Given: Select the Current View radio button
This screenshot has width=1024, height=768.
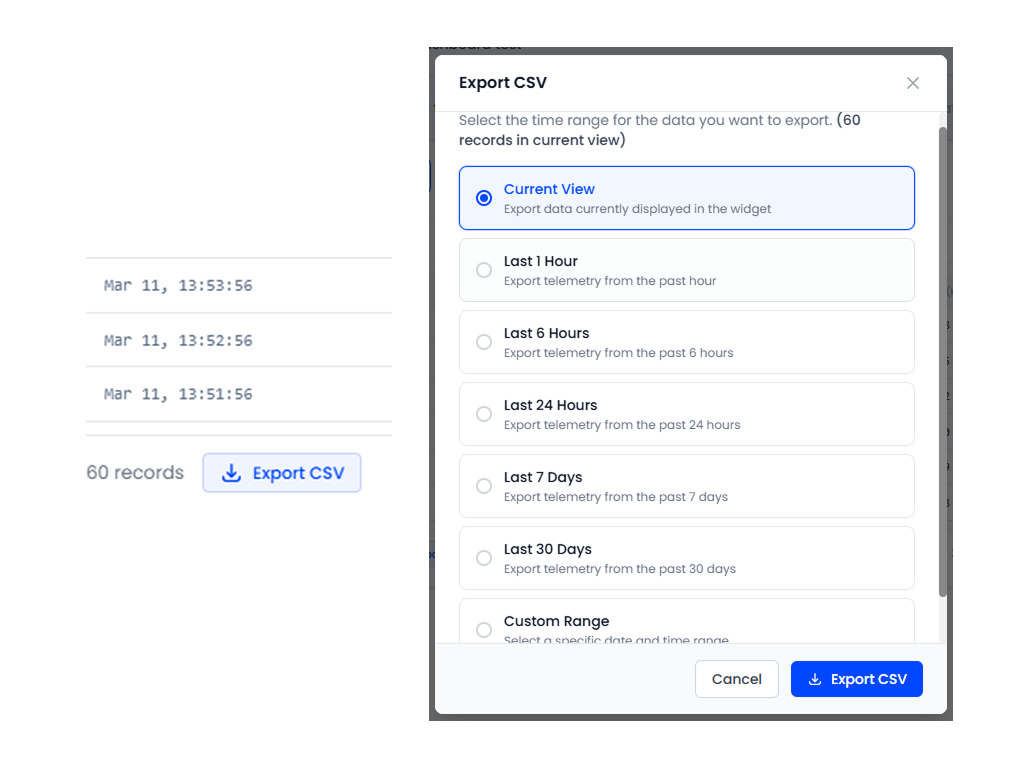Looking at the screenshot, I should click(x=484, y=198).
